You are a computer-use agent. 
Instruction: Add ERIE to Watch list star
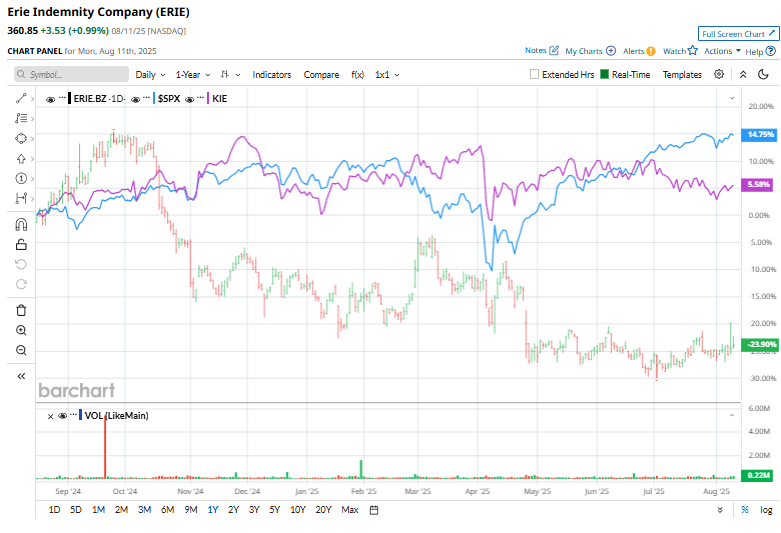pyautogui.click(x=692, y=50)
